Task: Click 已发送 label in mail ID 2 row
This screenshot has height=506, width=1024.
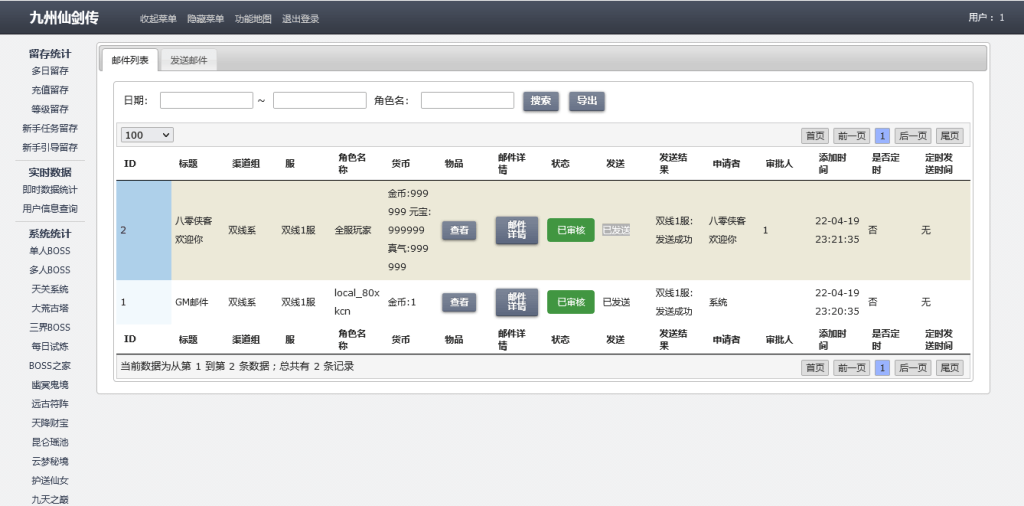Action: click(616, 230)
